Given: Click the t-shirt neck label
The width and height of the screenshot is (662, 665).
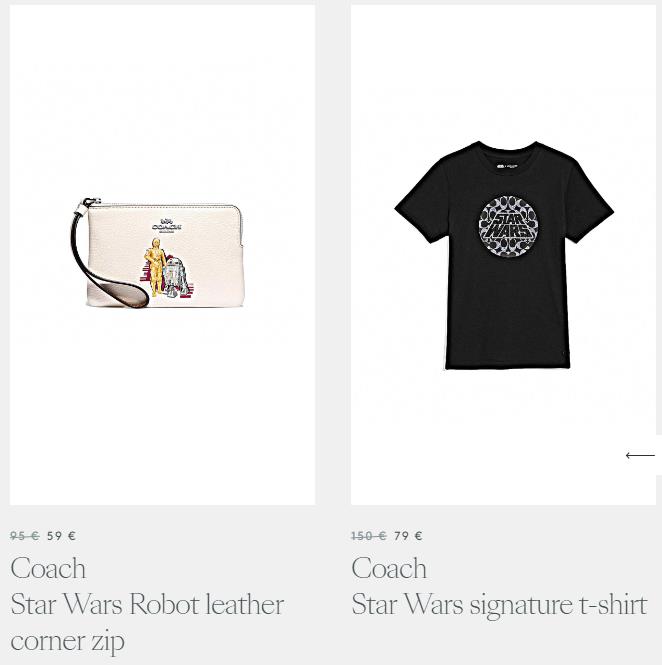Looking at the screenshot, I should 508,167.
